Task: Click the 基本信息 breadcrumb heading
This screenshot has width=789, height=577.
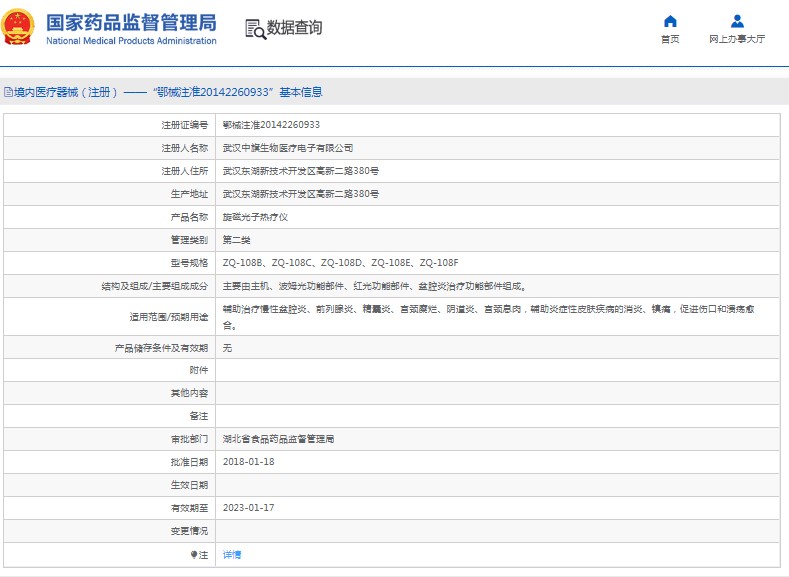Action: (x=301, y=92)
